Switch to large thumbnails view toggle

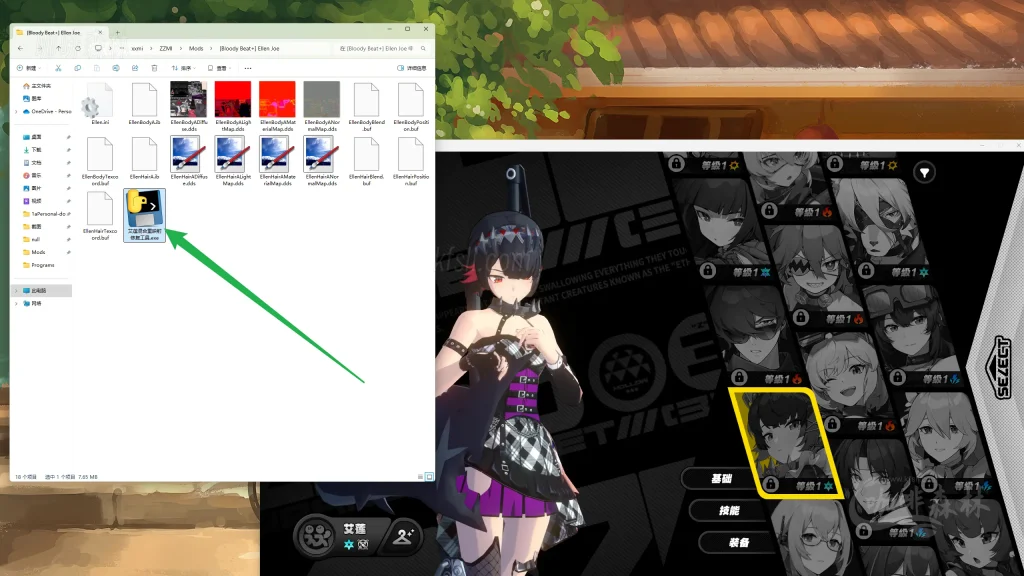coord(429,477)
